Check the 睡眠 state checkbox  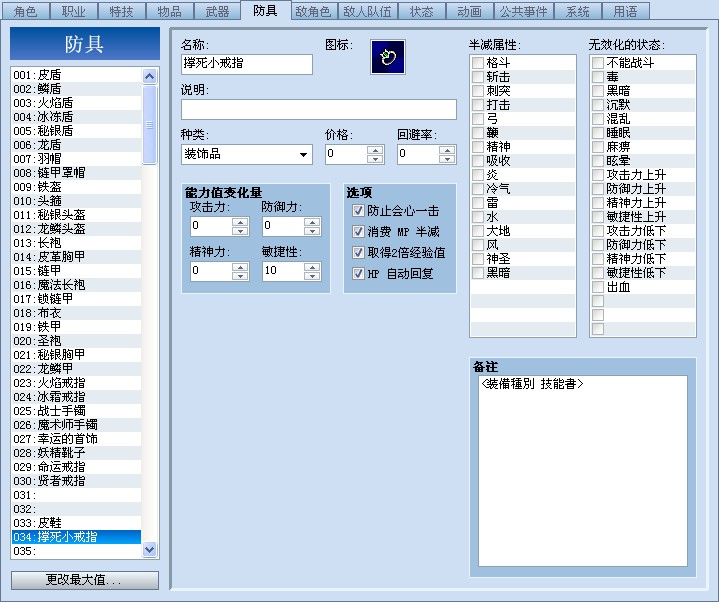click(x=597, y=133)
